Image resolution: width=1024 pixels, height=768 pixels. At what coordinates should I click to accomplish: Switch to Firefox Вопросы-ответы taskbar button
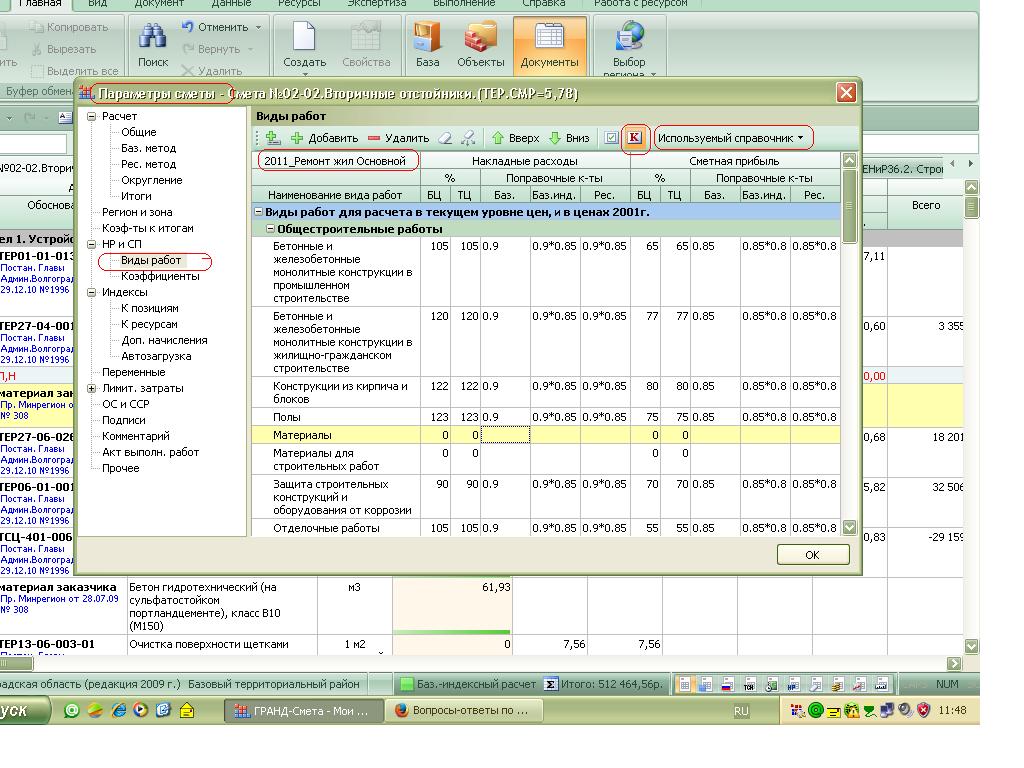(464, 711)
